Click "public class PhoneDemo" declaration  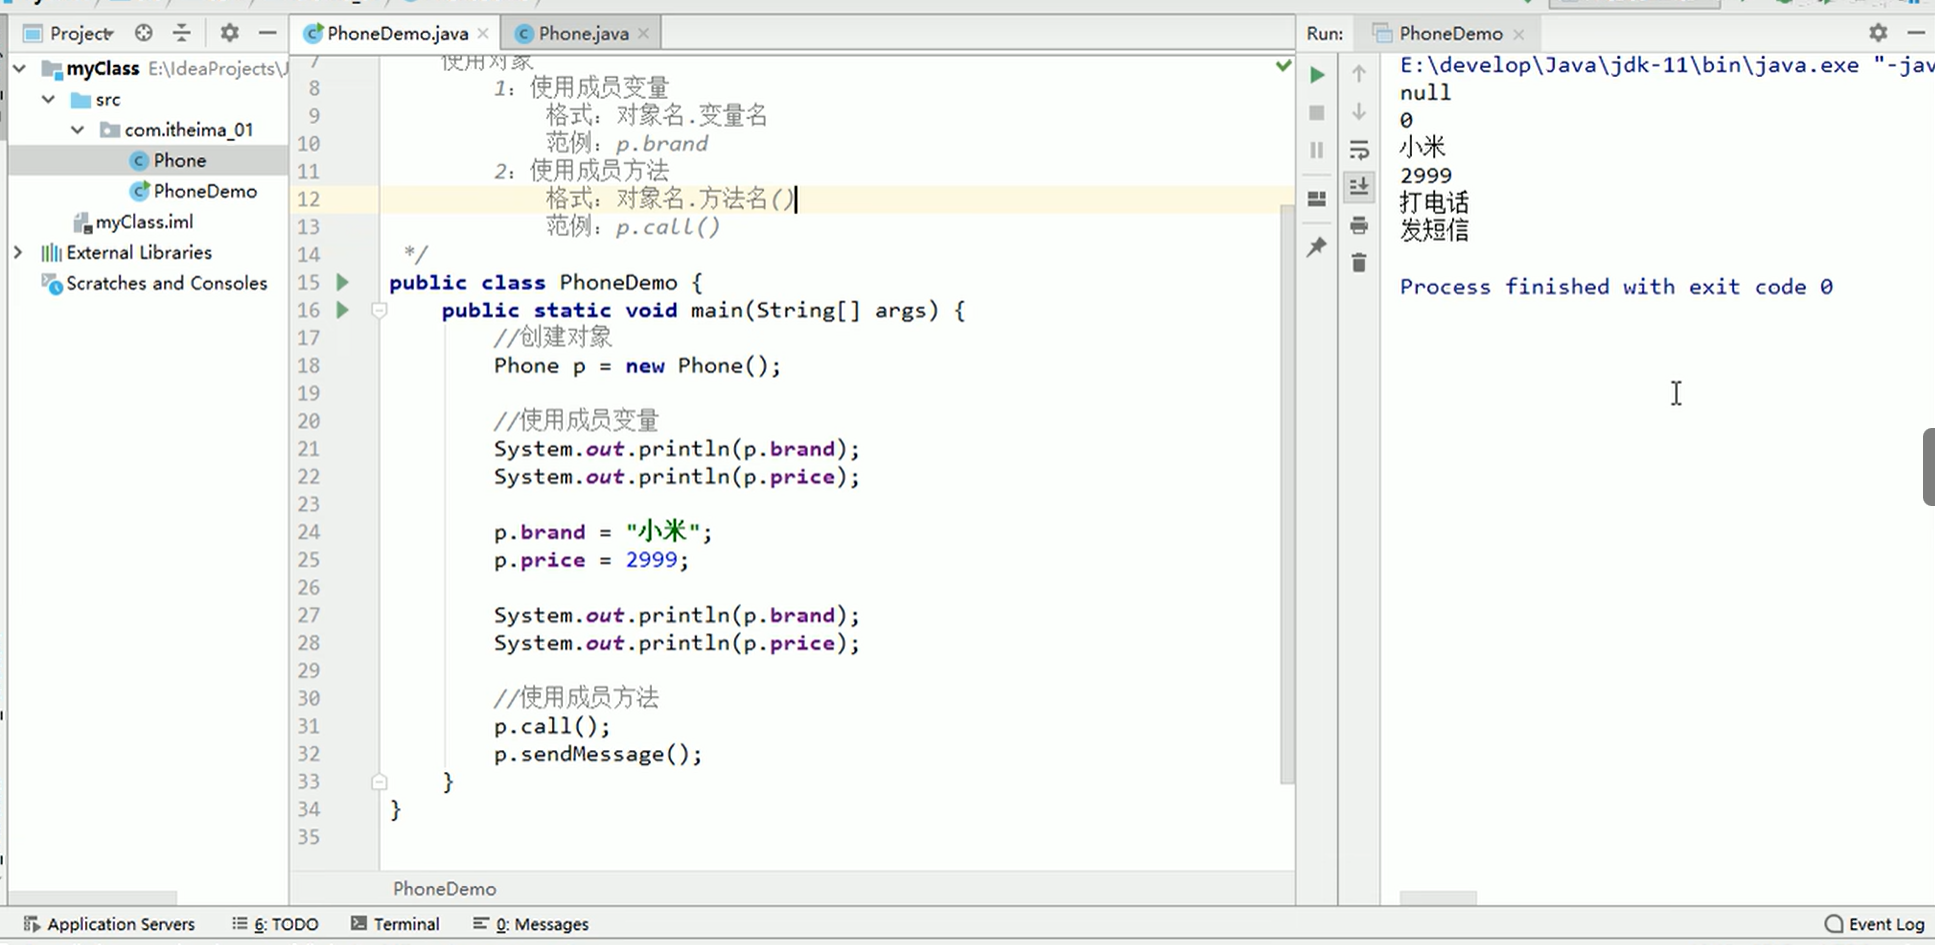[533, 283]
